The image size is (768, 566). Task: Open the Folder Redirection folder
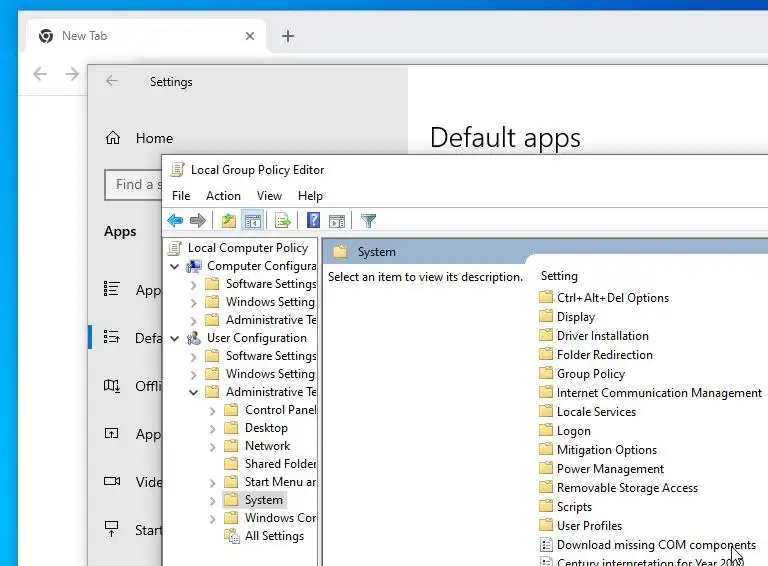[x=596, y=355]
